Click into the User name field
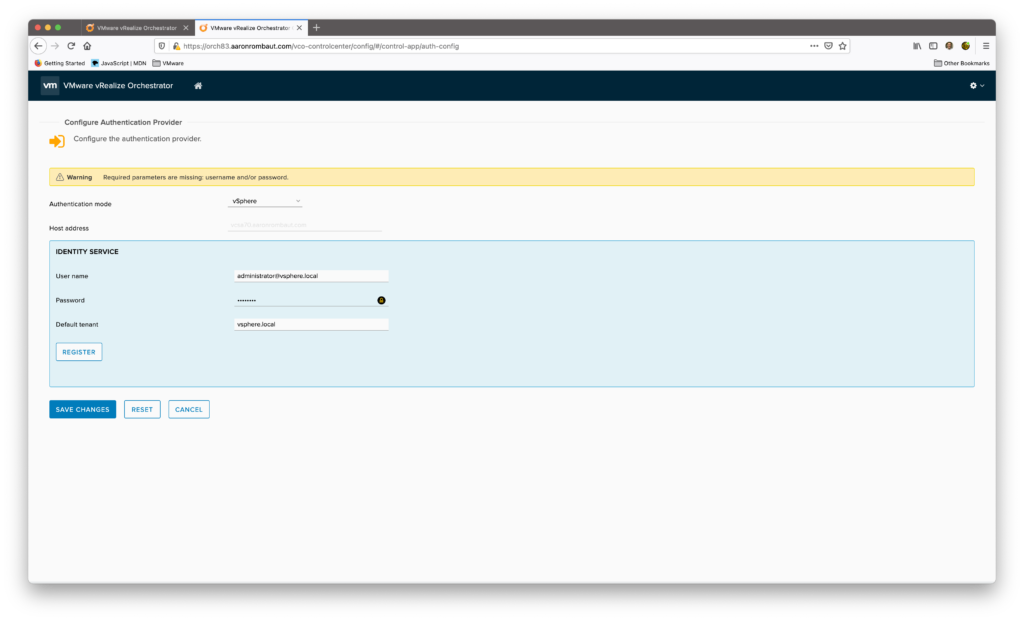 pos(310,276)
